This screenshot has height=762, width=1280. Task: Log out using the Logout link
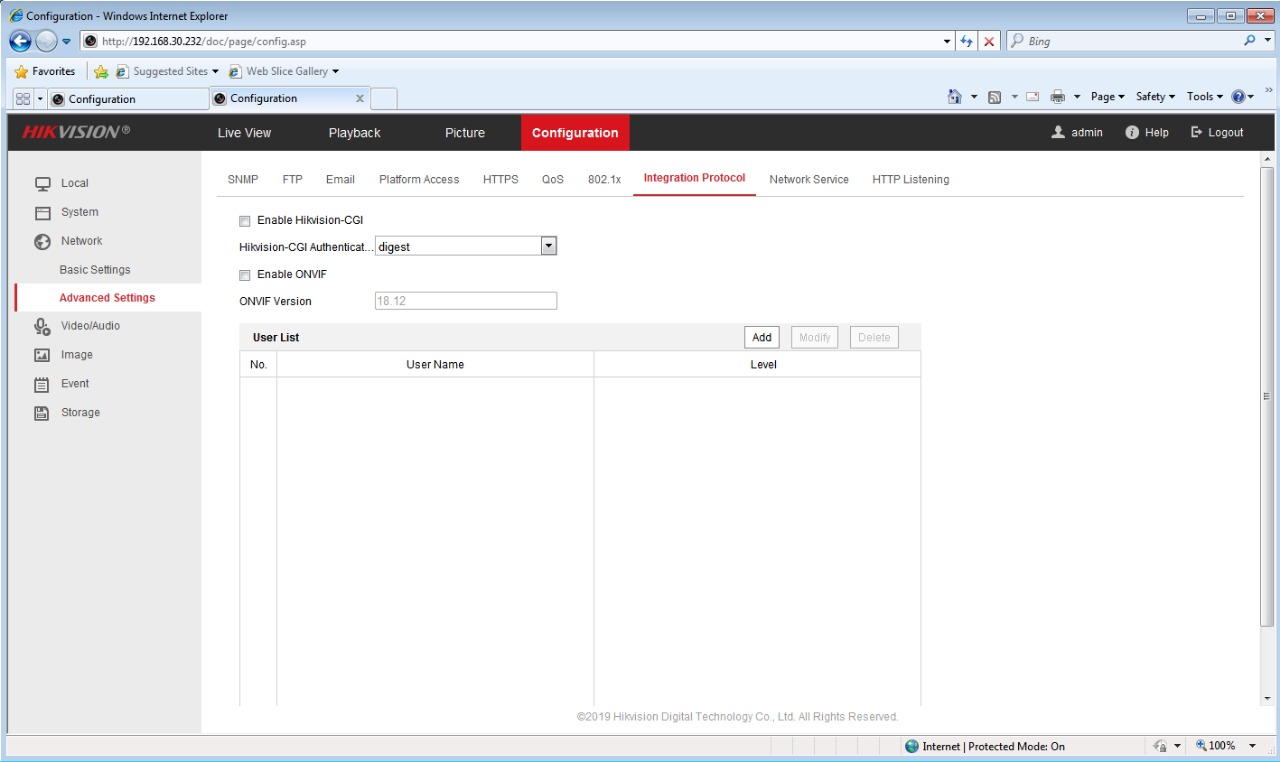[x=1217, y=133]
